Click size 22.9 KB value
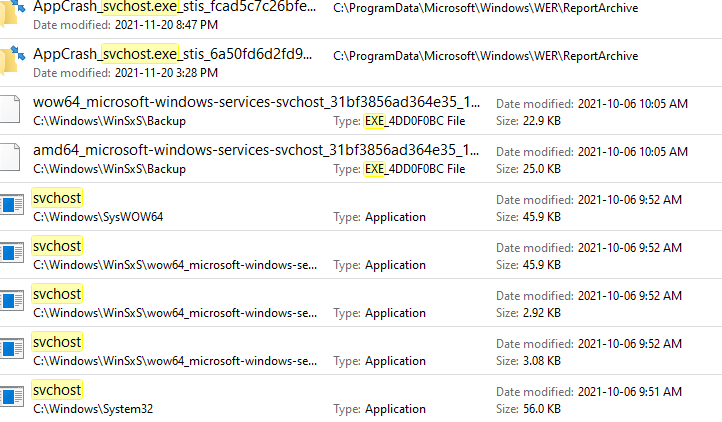This screenshot has width=722, height=422. pyautogui.click(x=542, y=121)
